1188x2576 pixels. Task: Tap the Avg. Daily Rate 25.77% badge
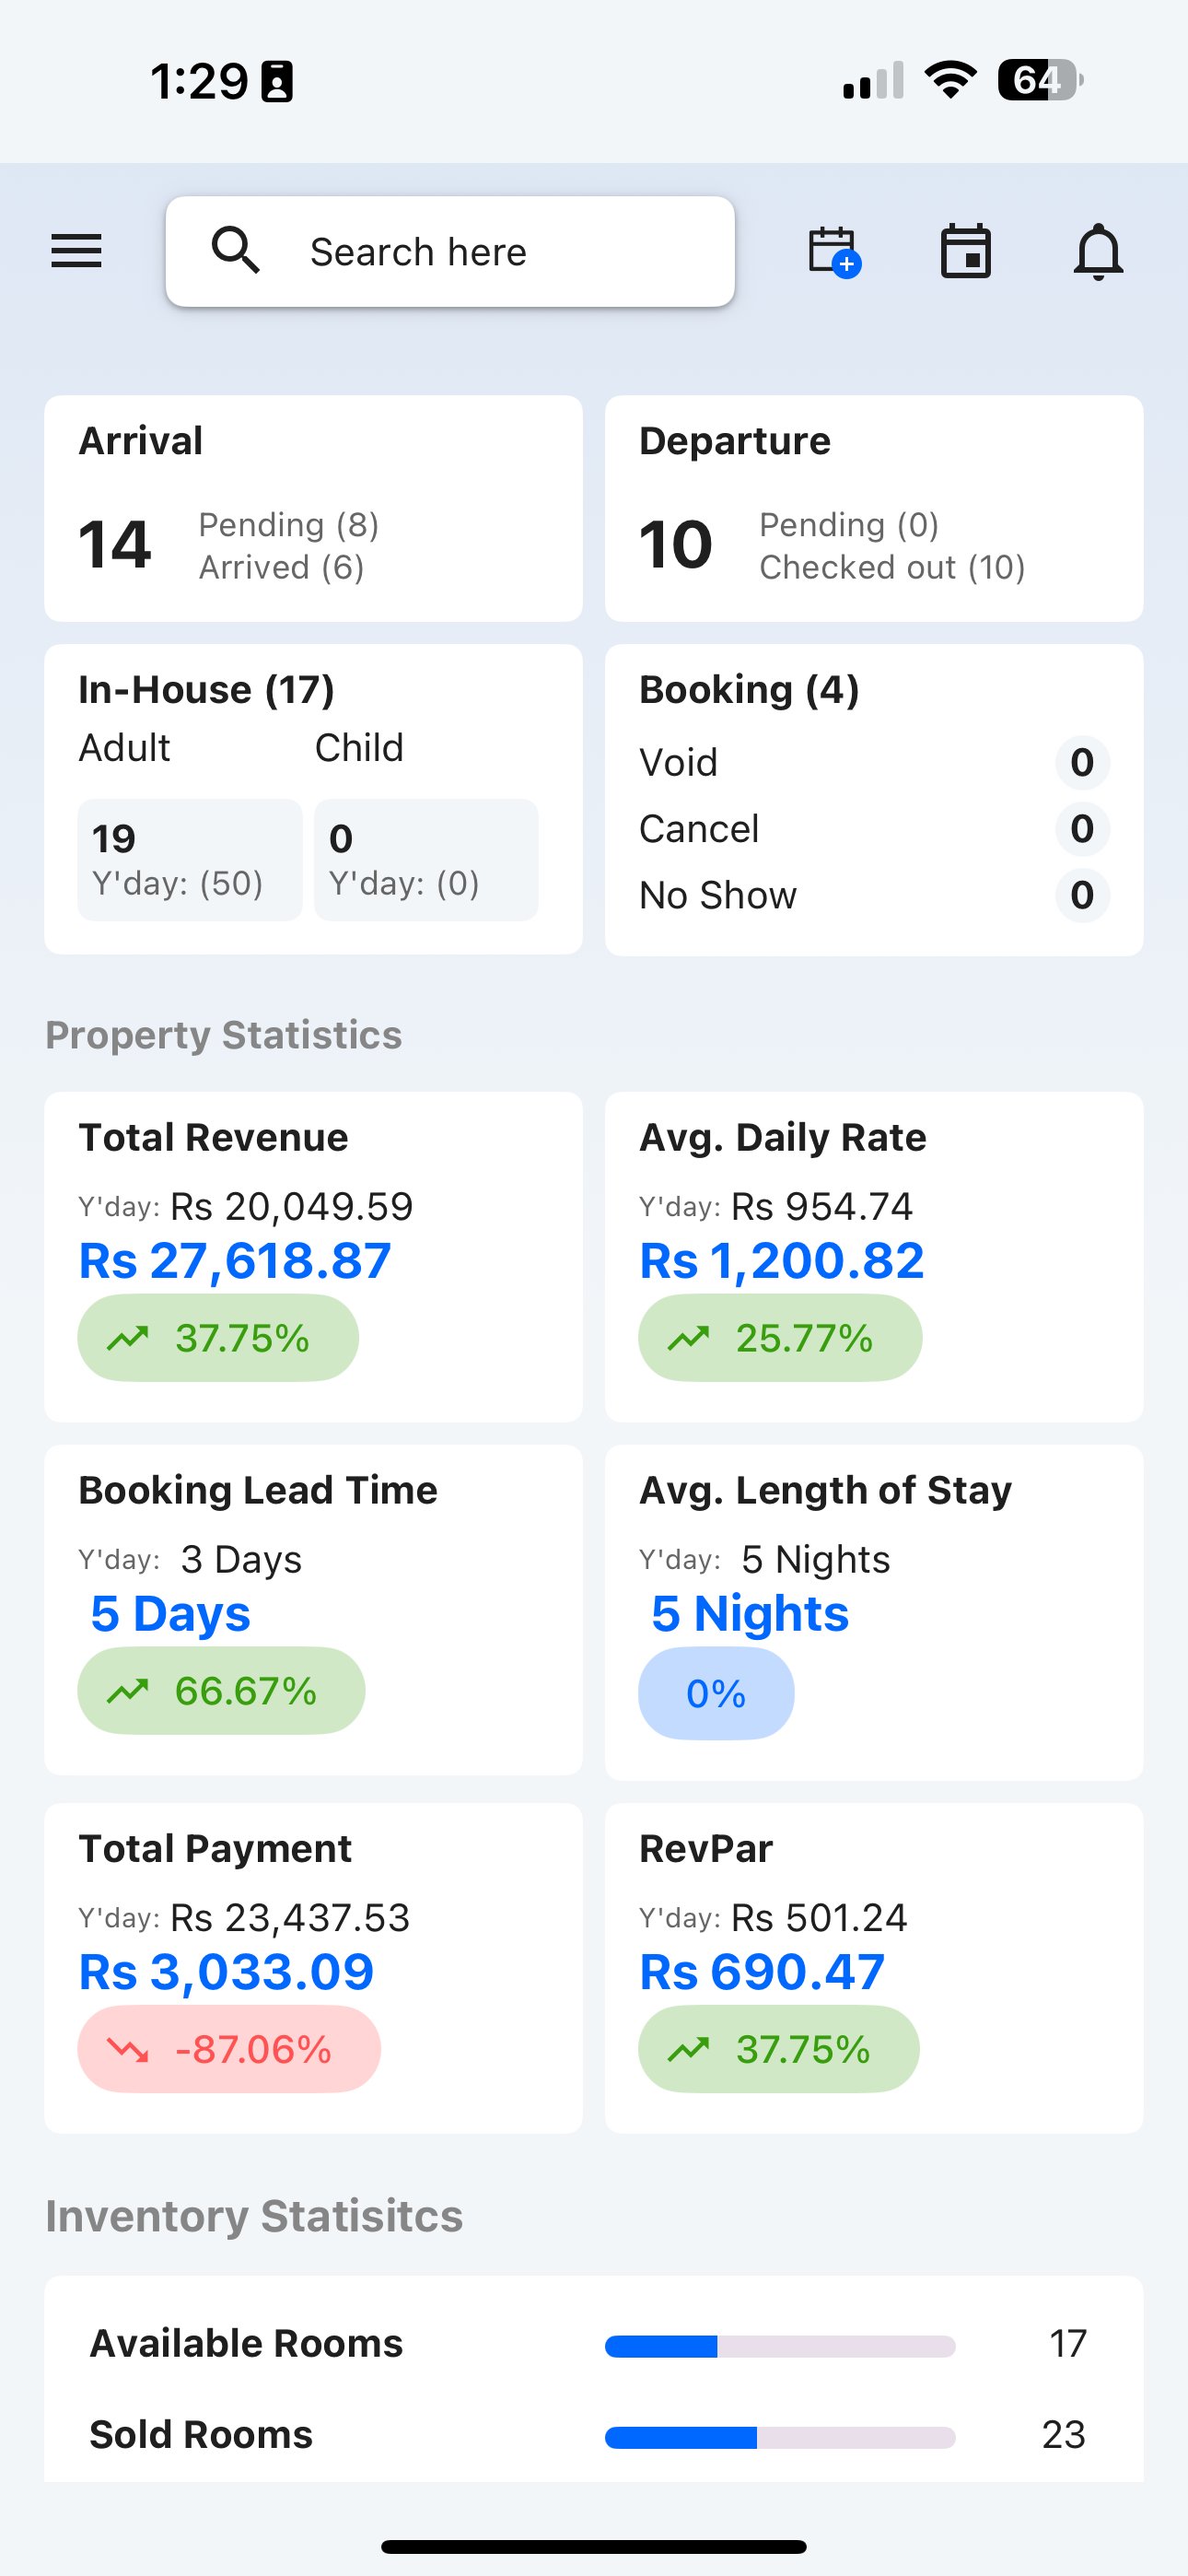[x=780, y=1338]
